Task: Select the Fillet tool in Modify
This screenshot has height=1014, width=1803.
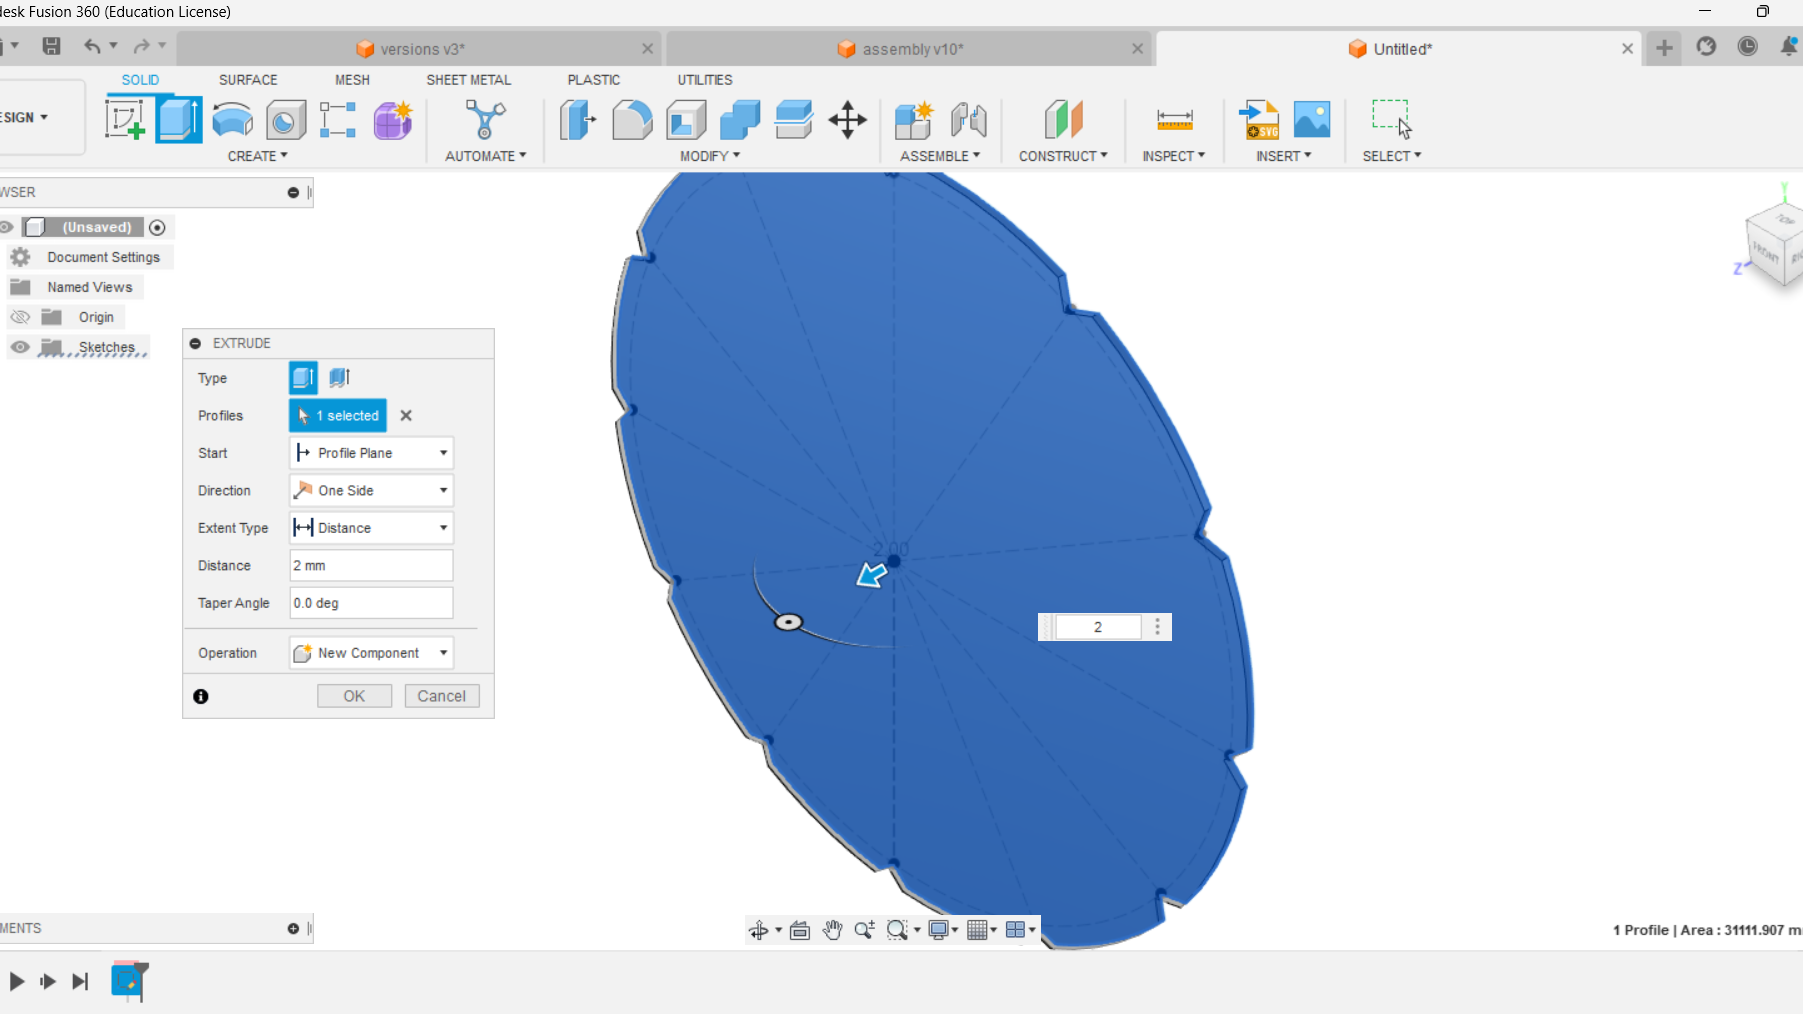Action: pyautogui.click(x=632, y=119)
